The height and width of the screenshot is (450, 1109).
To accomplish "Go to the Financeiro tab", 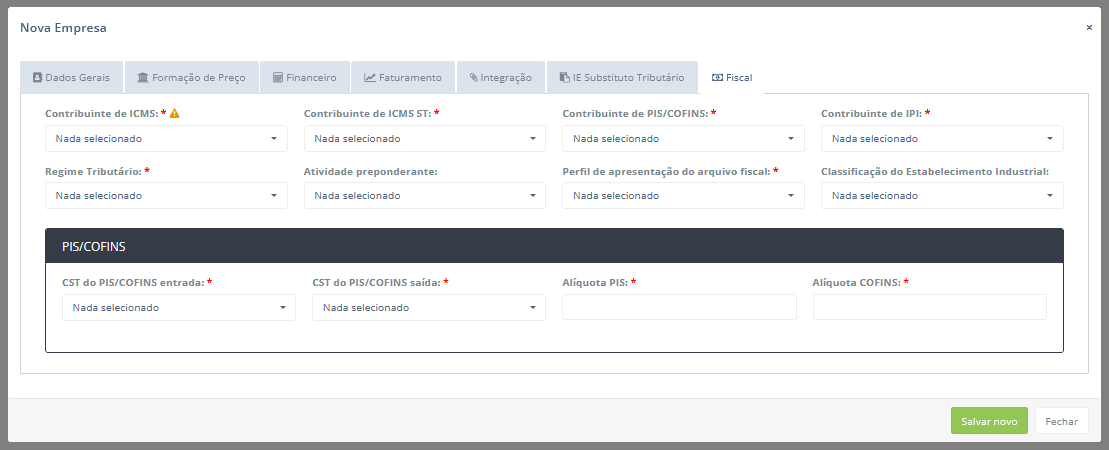I will (305, 77).
